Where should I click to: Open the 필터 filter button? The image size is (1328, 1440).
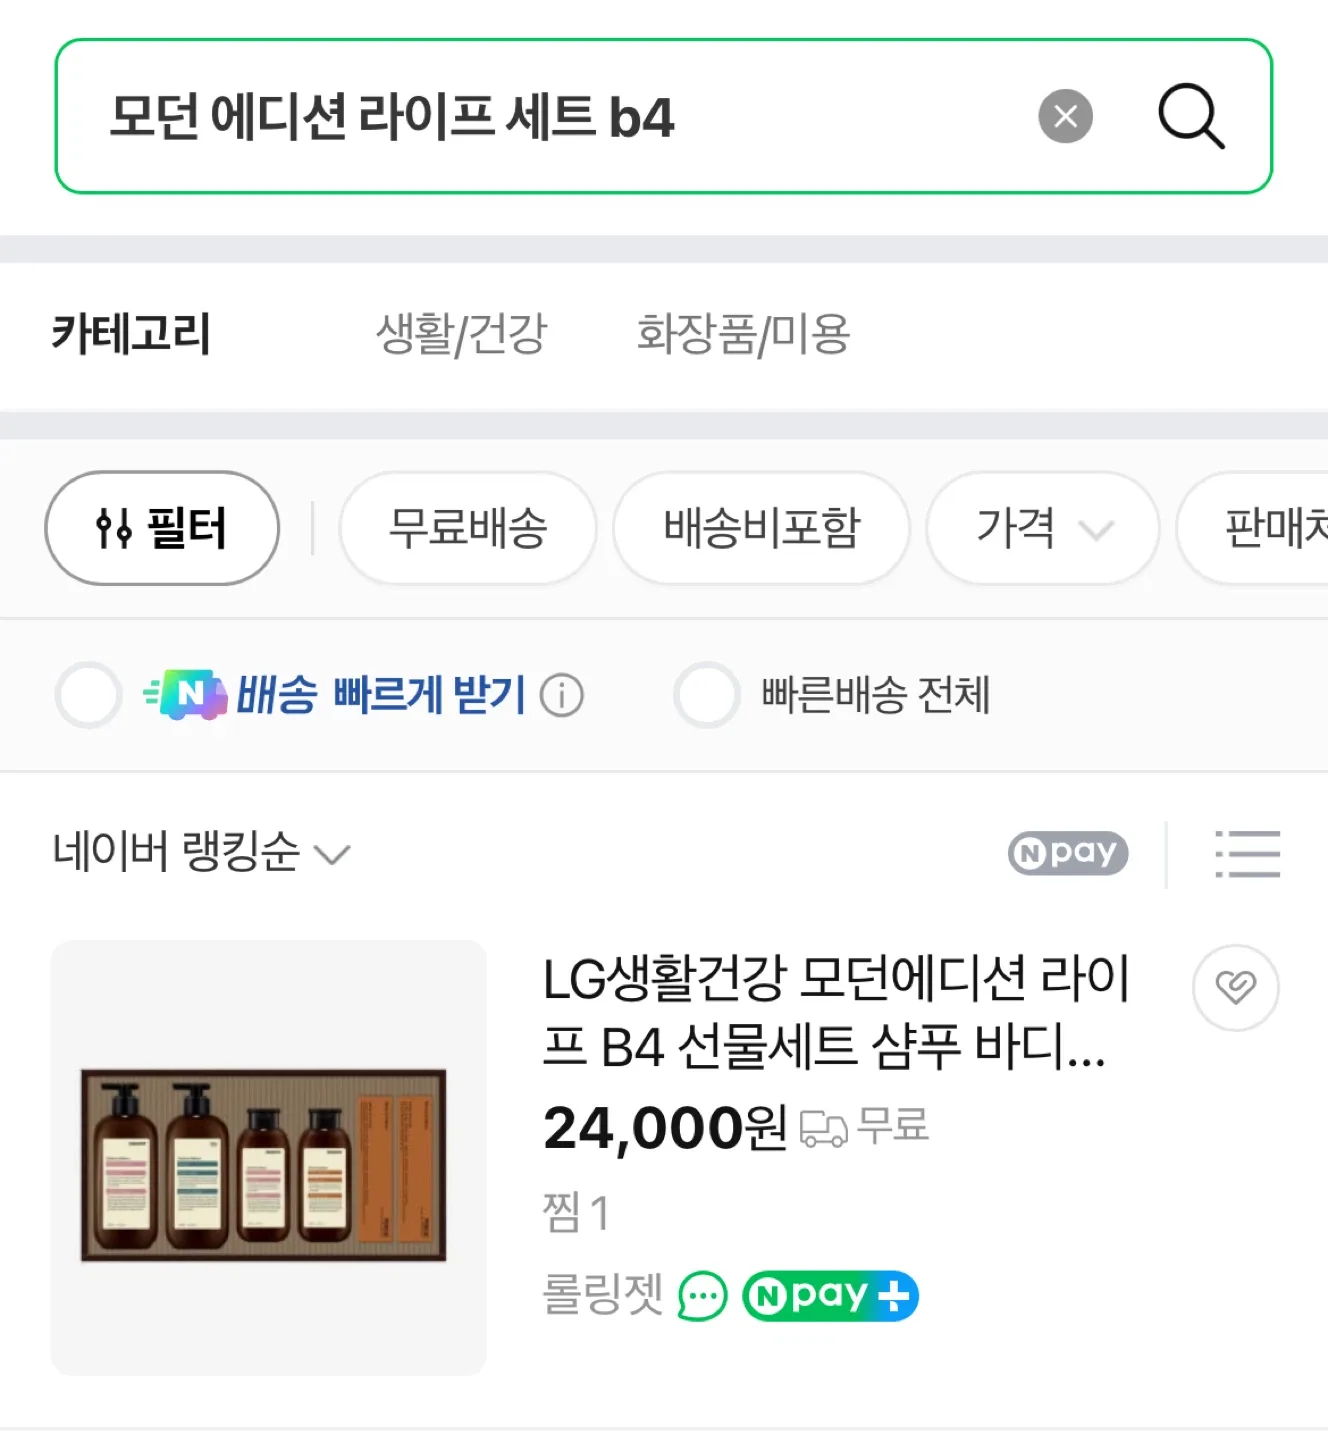[x=162, y=528]
